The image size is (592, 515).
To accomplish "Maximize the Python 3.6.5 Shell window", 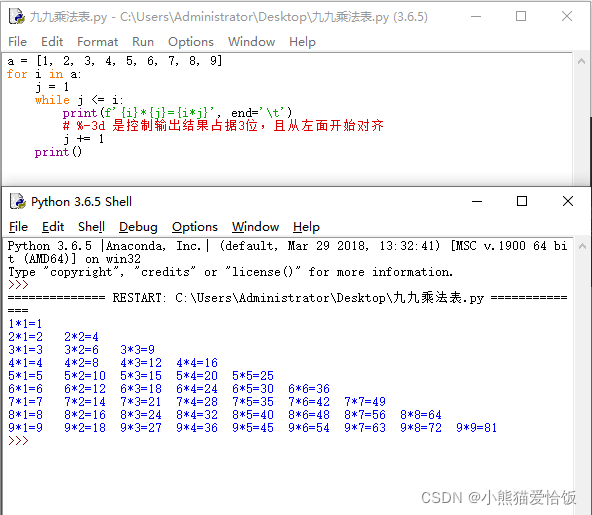I will pos(522,201).
